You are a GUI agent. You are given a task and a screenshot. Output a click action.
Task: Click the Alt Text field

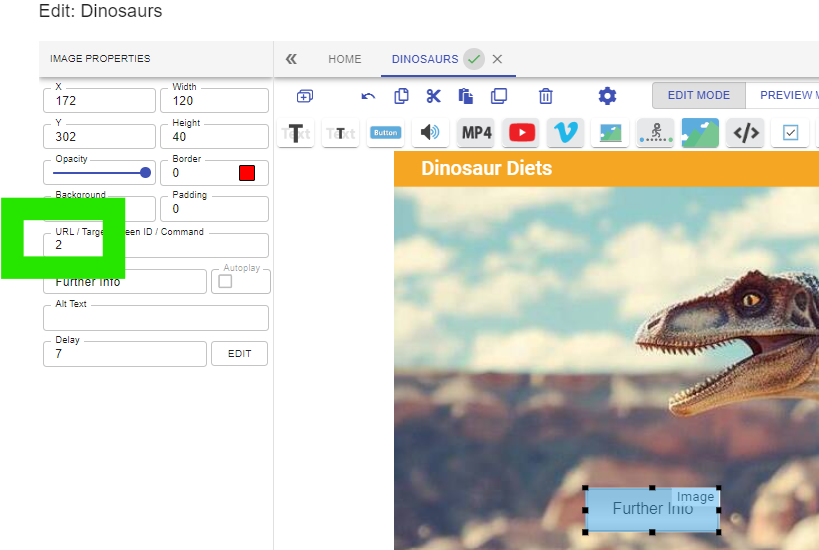(x=156, y=318)
